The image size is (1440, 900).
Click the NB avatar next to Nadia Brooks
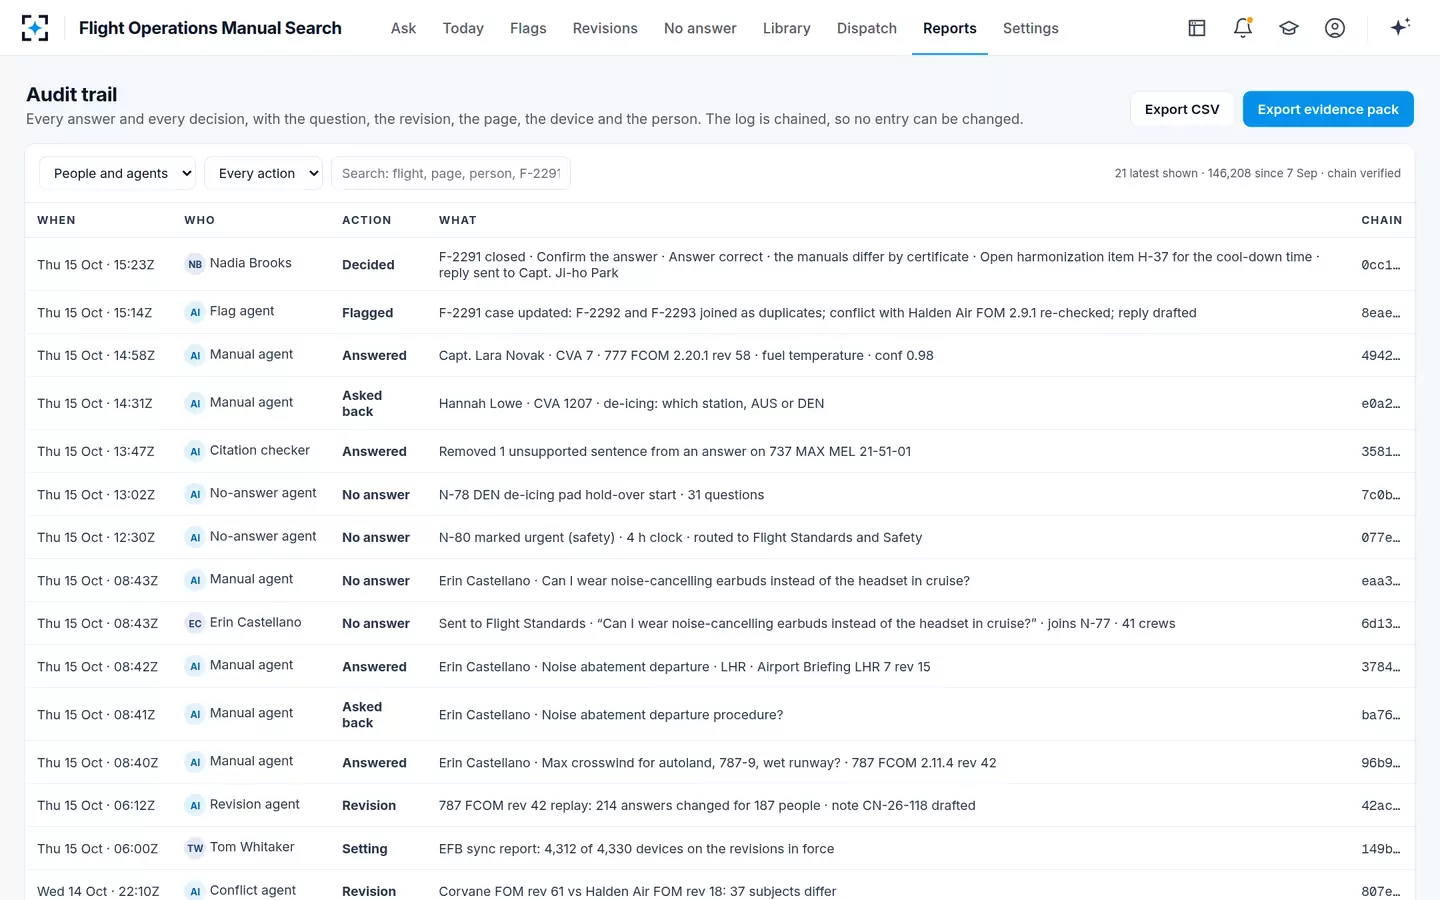[195, 264]
